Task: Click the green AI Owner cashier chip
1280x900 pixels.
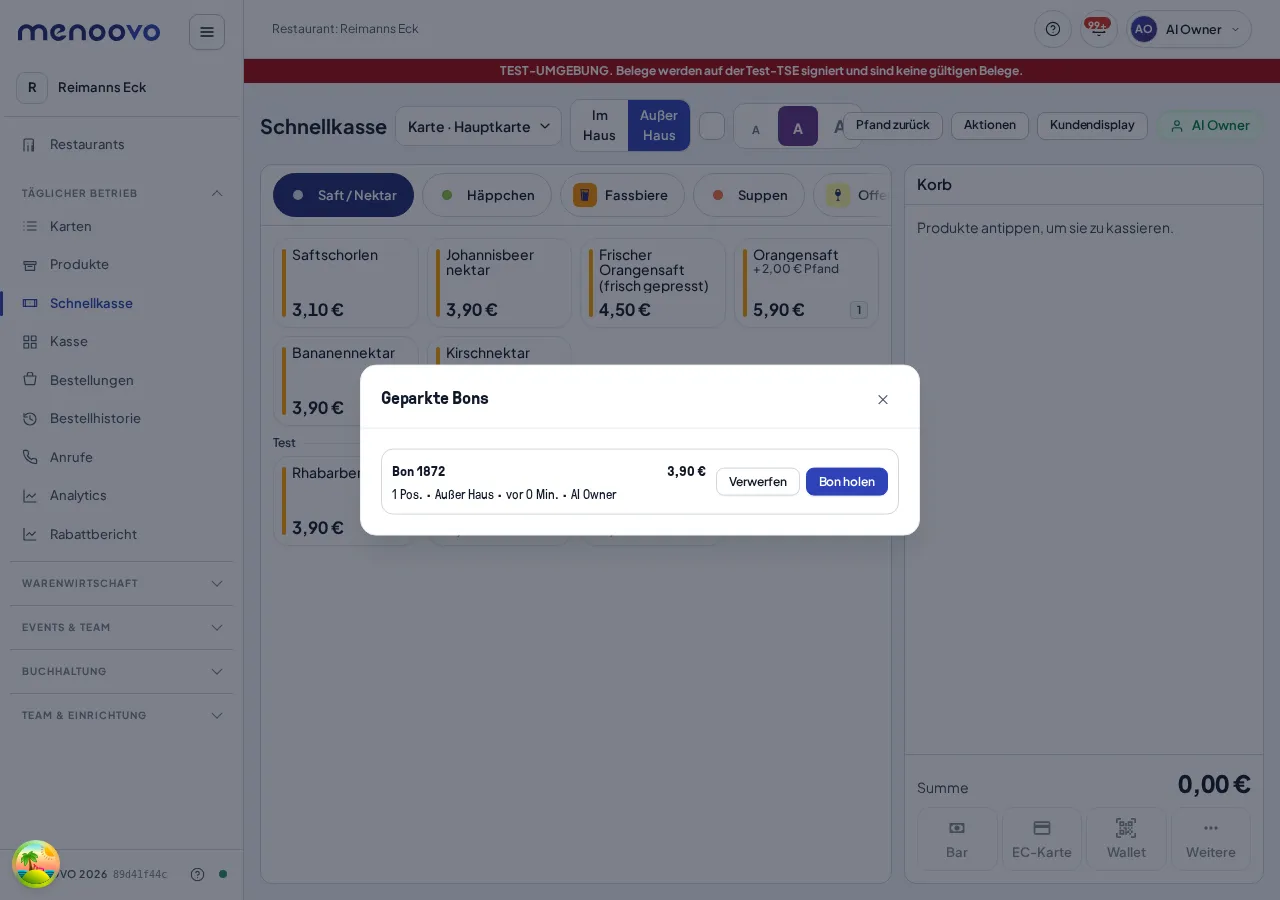Action: pos(1210,126)
